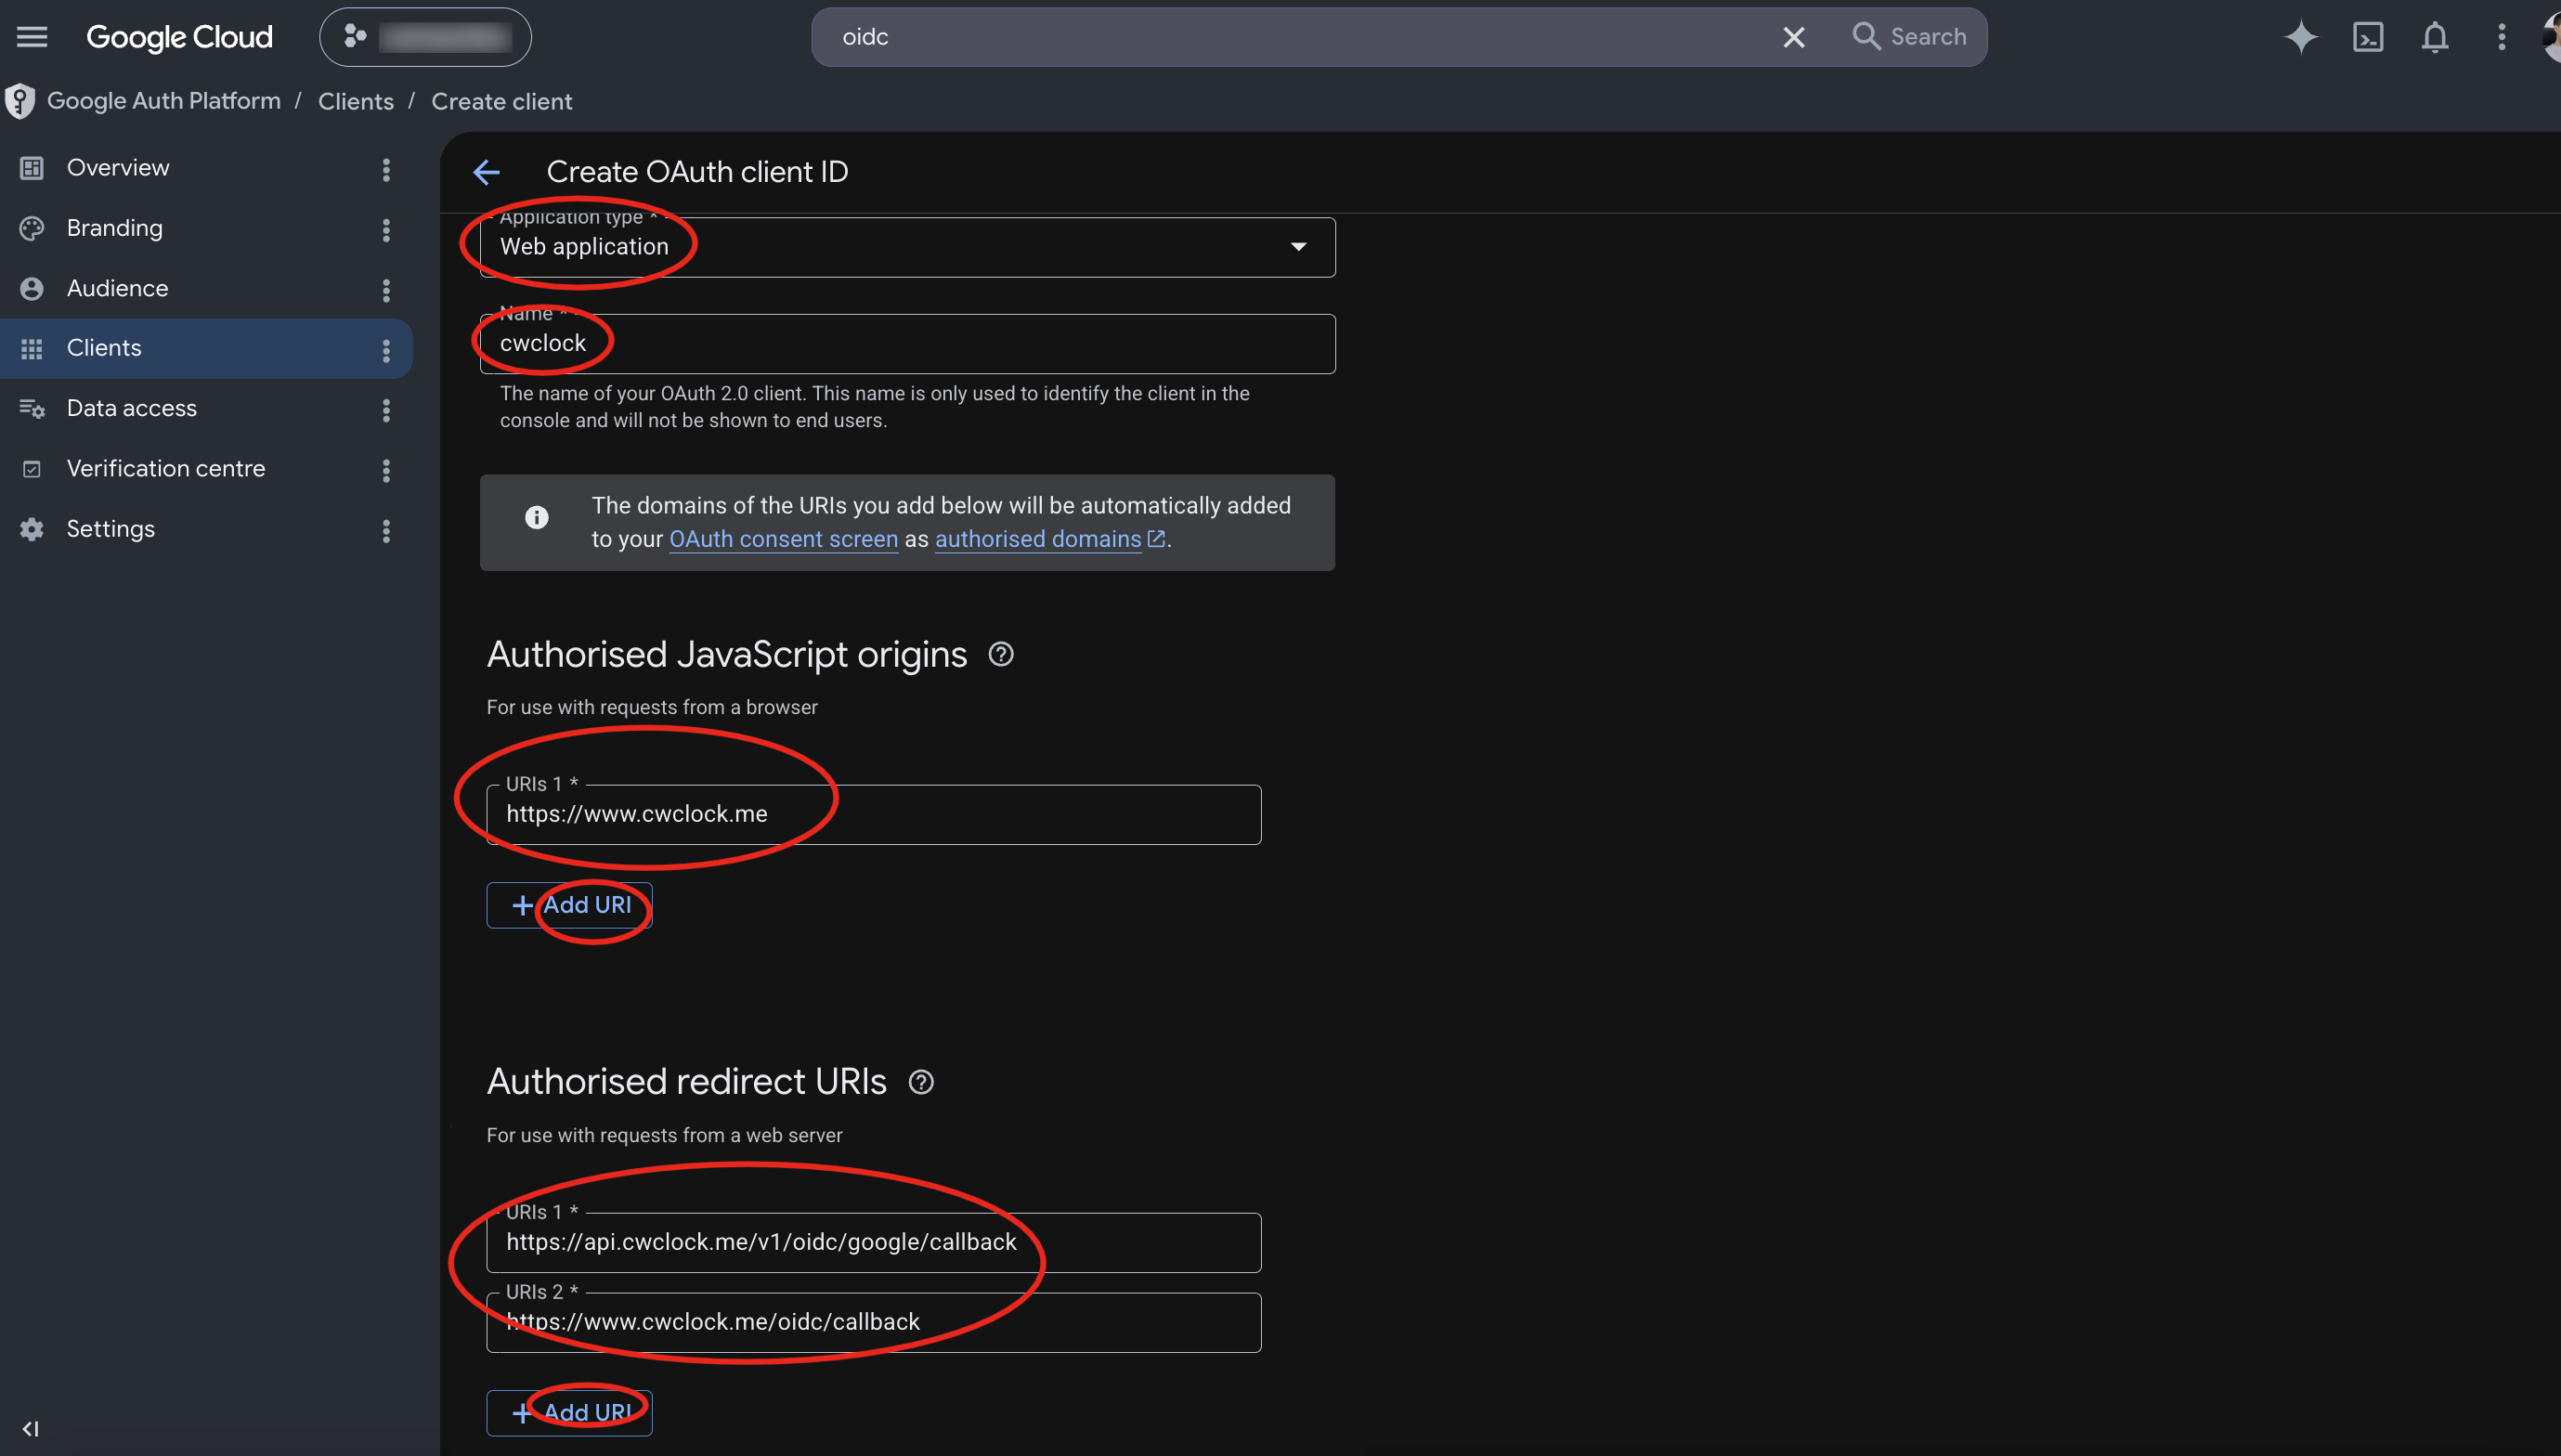Show help for Authorised JavaScript origins
2561x1456 pixels.
[x=1000, y=654]
